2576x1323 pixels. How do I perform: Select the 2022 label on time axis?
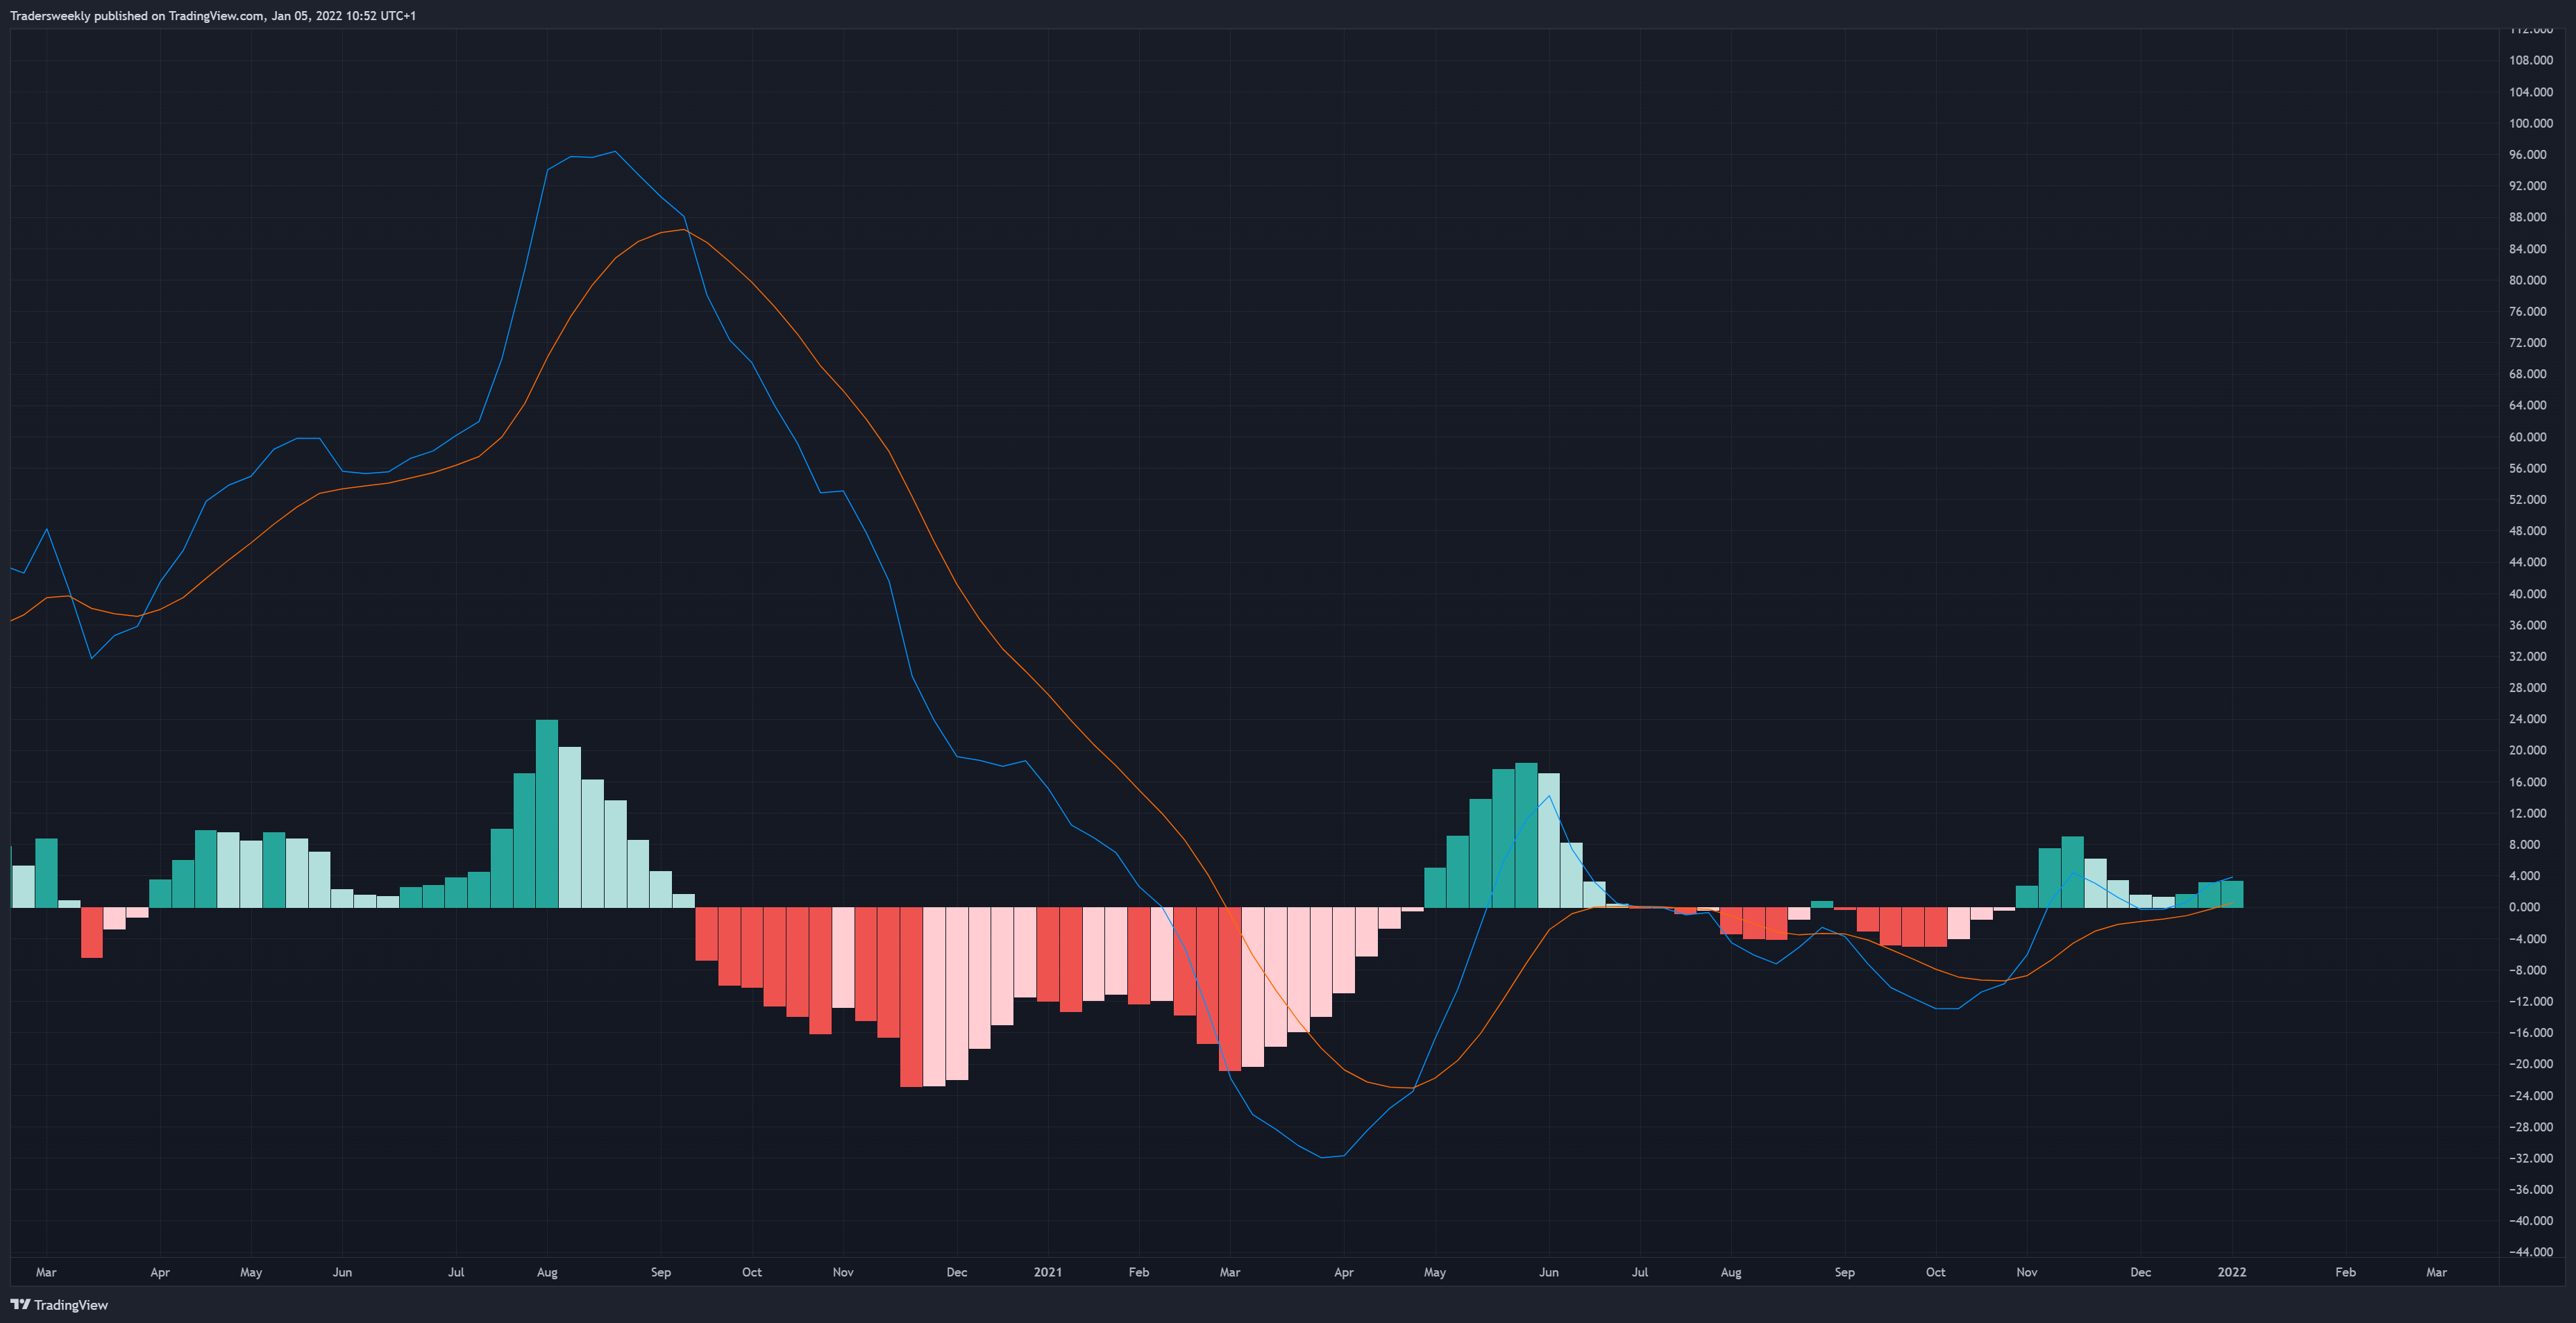2232,1272
